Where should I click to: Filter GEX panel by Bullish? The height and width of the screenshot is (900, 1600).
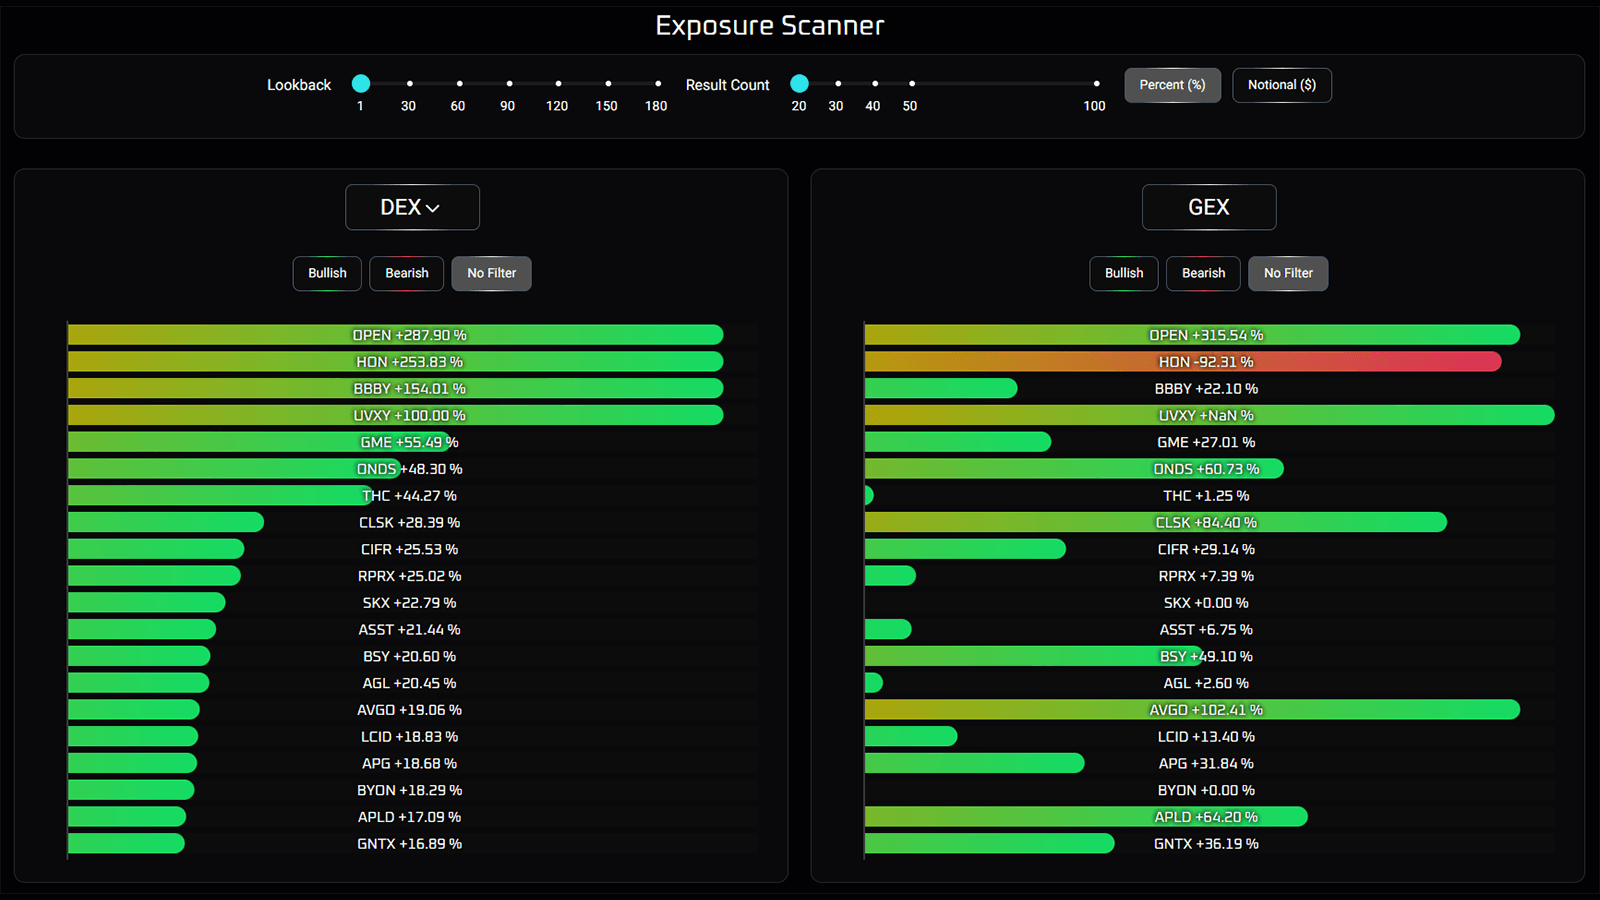(x=1123, y=273)
